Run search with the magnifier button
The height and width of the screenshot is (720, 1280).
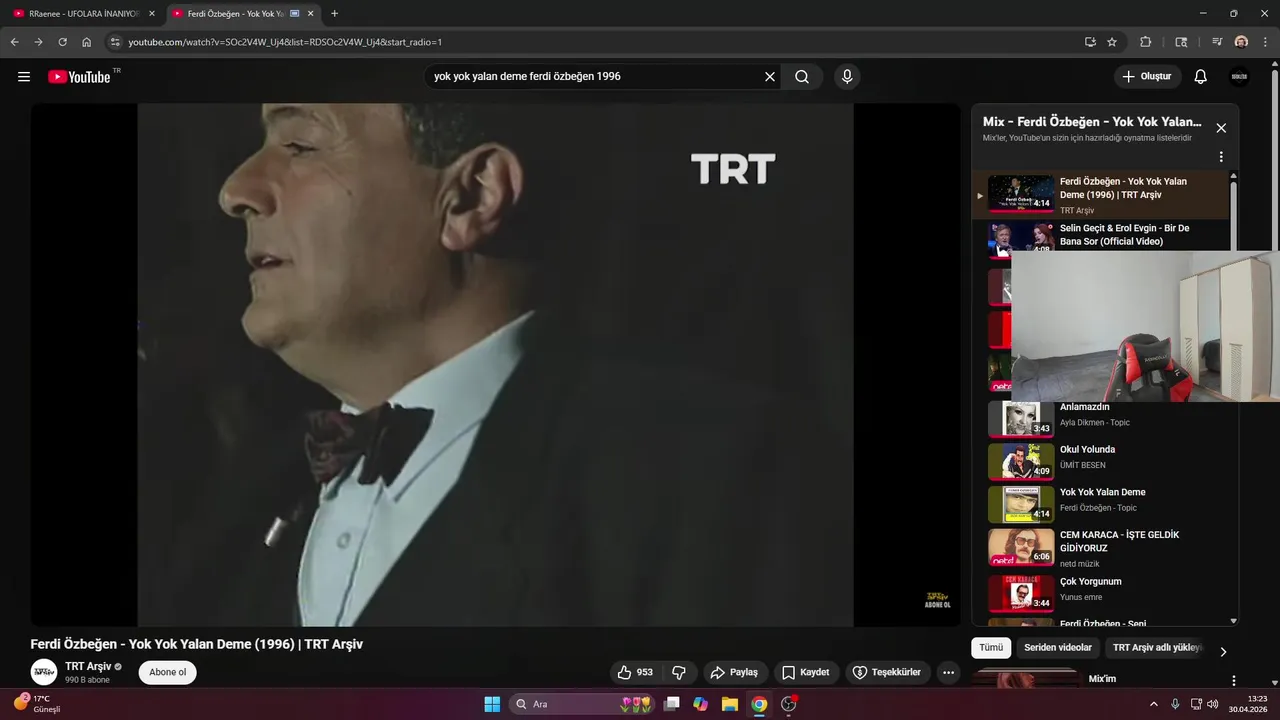tap(802, 77)
